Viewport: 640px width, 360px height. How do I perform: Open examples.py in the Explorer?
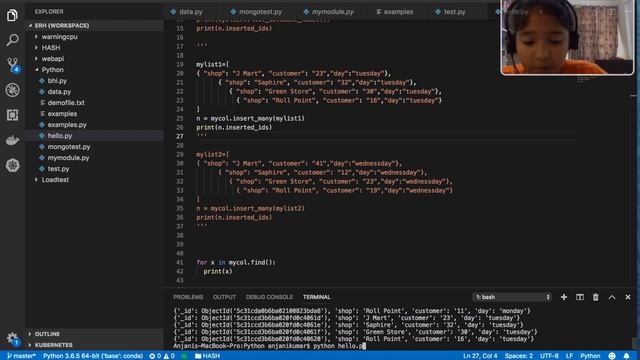(x=67, y=125)
